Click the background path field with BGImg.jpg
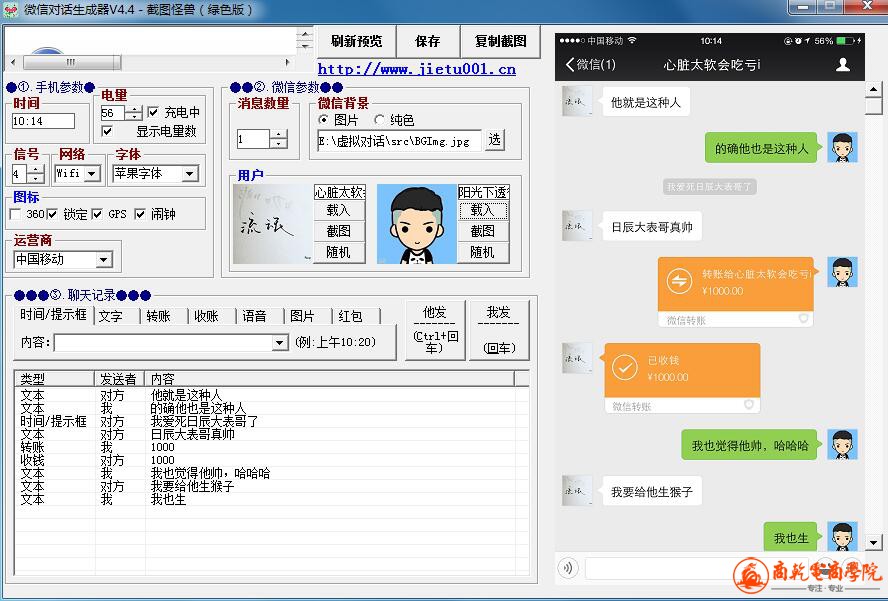 coord(399,141)
